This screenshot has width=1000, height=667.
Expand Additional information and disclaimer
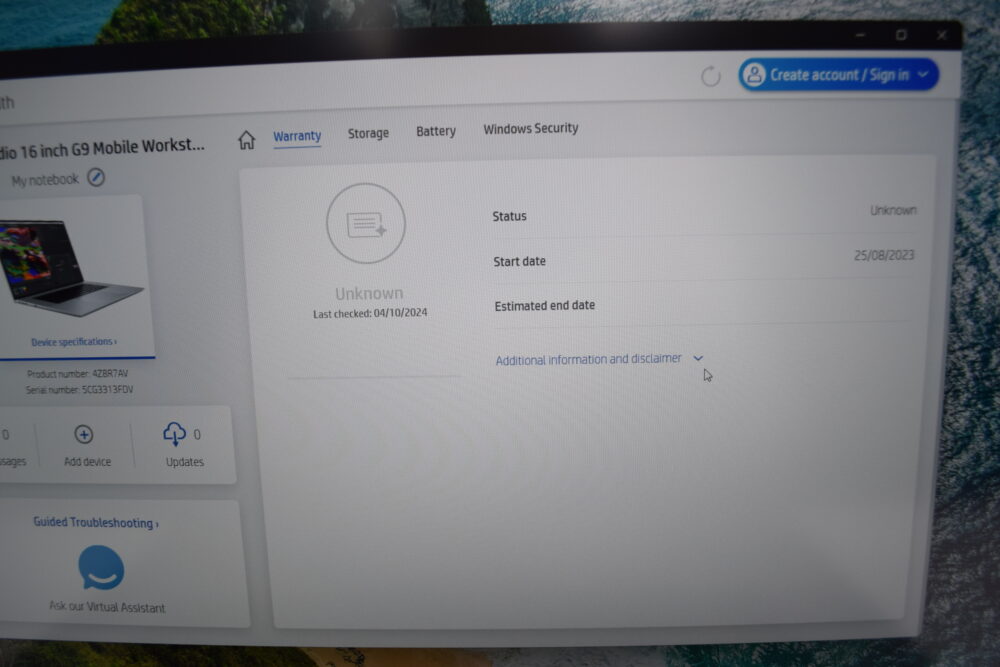click(x=599, y=359)
